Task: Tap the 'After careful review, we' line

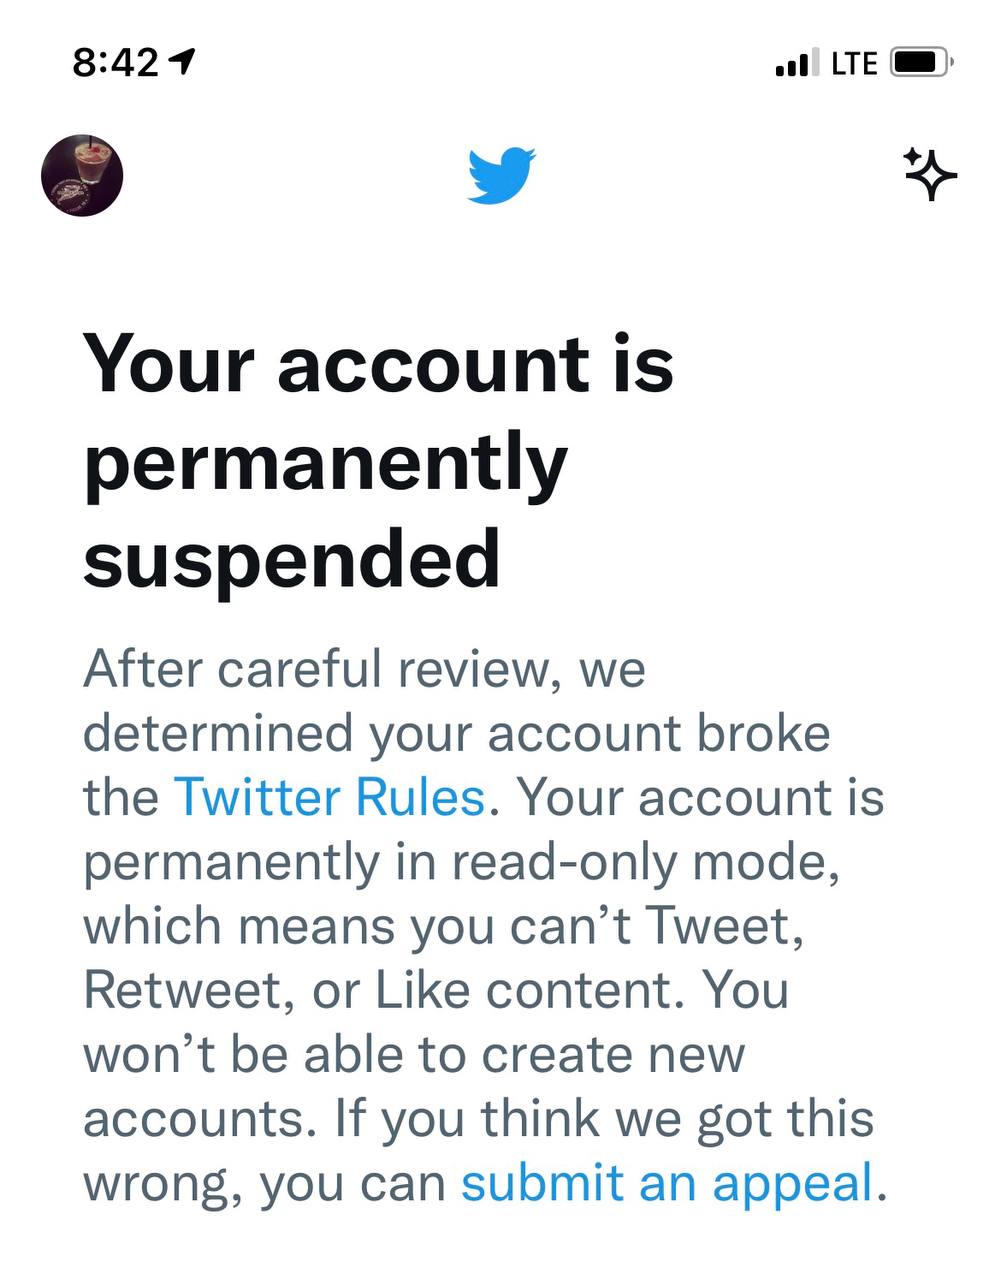Action: point(365,669)
